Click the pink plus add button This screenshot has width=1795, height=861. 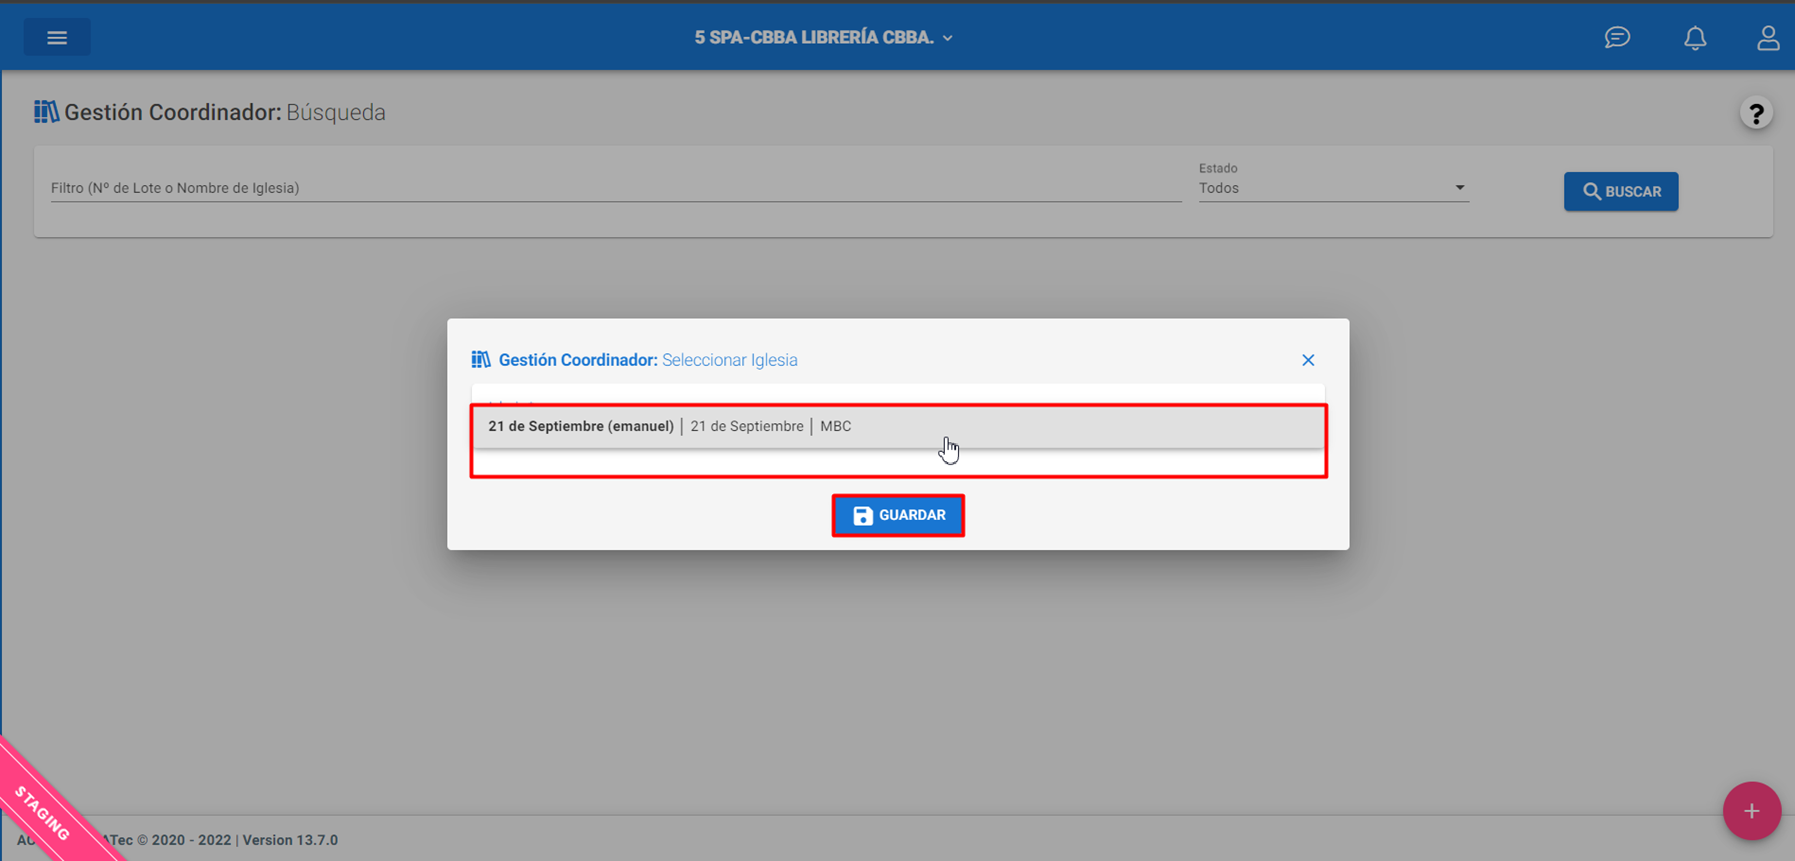click(x=1751, y=811)
